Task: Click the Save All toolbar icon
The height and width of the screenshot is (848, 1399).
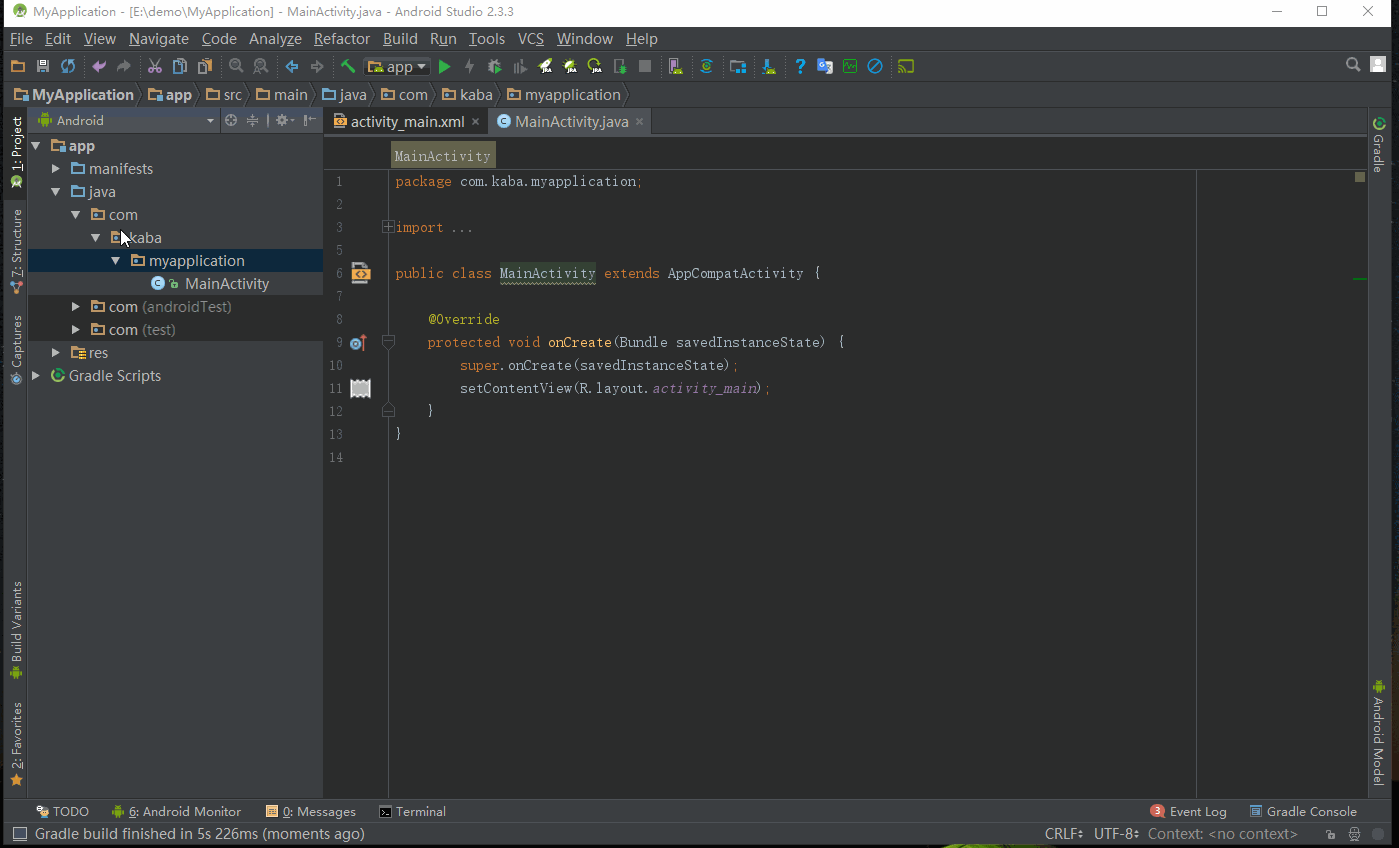Action: coord(42,66)
